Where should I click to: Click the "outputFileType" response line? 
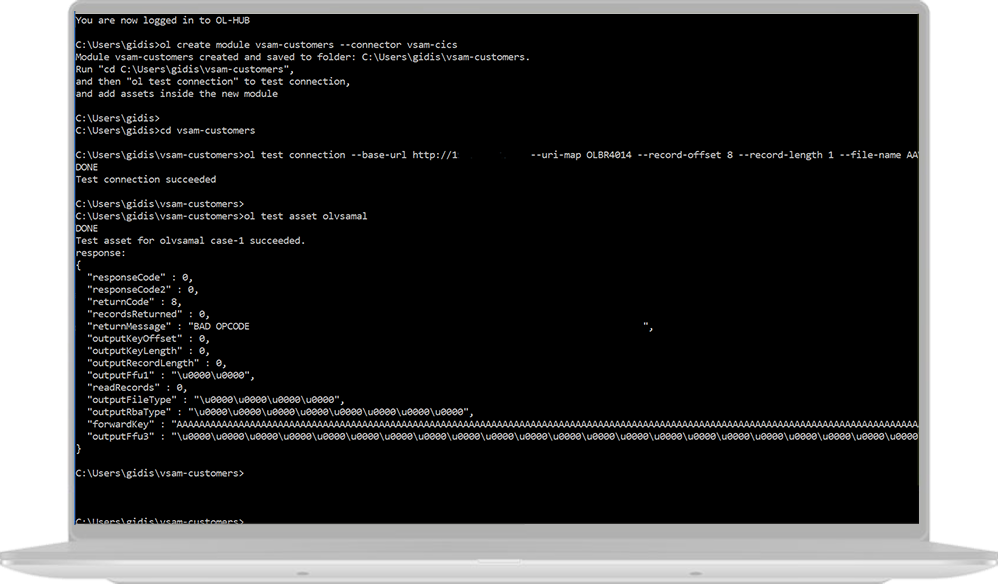[x=216, y=400]
